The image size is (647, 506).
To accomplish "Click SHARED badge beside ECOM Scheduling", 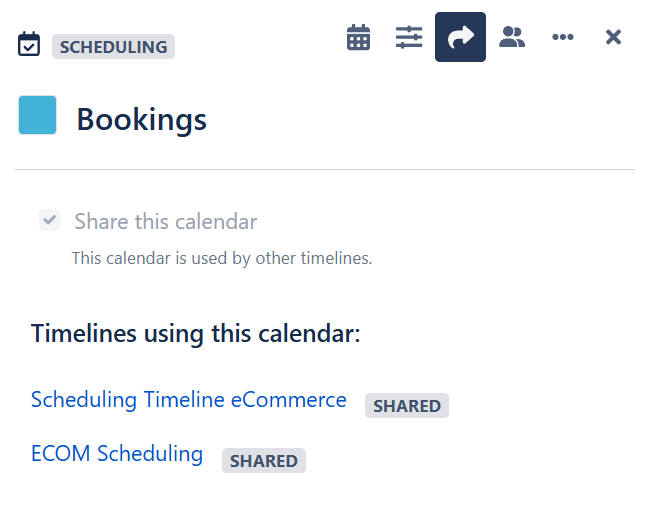I will (x=263, y=461).
